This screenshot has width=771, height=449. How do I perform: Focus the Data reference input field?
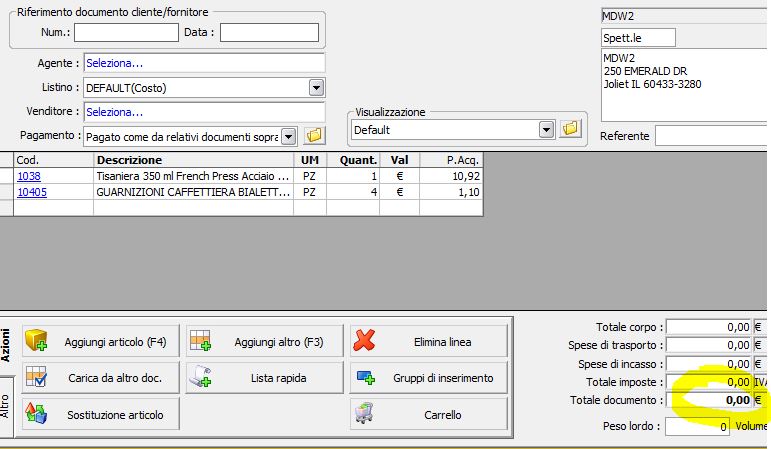tap(269, 33)
